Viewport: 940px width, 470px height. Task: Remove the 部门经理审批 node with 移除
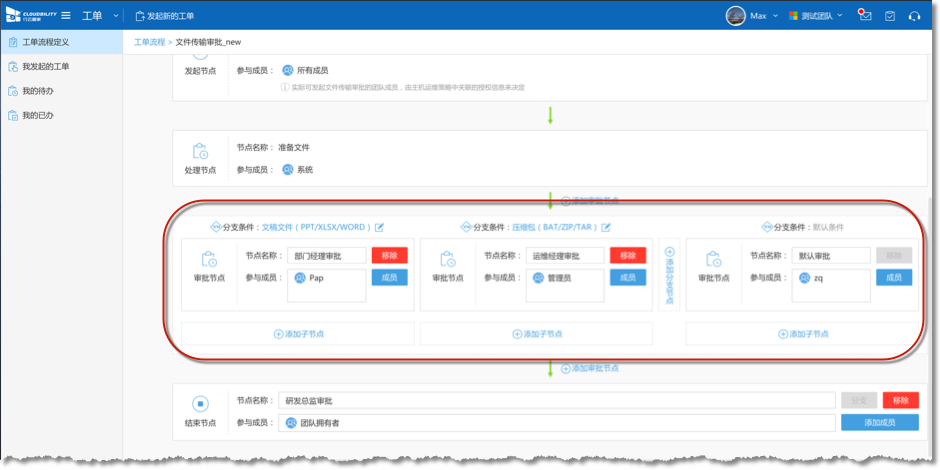point(389,255)
